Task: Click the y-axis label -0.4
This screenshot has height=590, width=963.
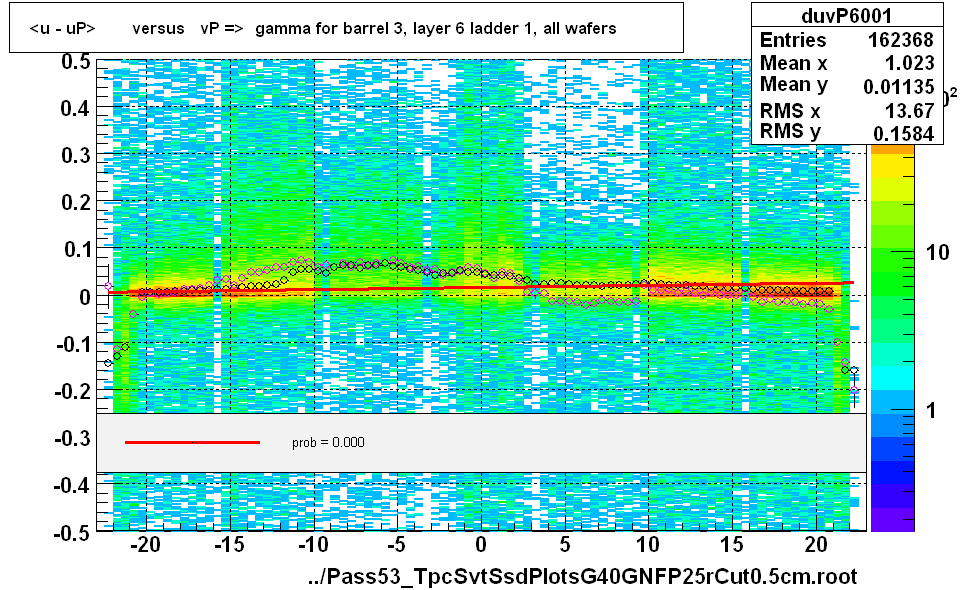Action: [73, 486]
